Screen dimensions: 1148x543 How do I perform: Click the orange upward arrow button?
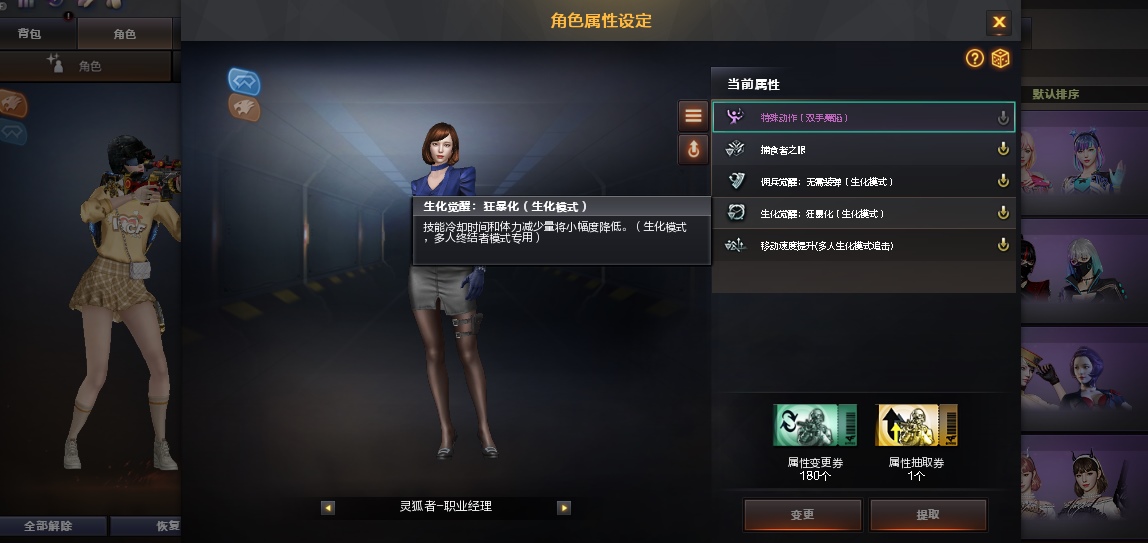(693, 149)
